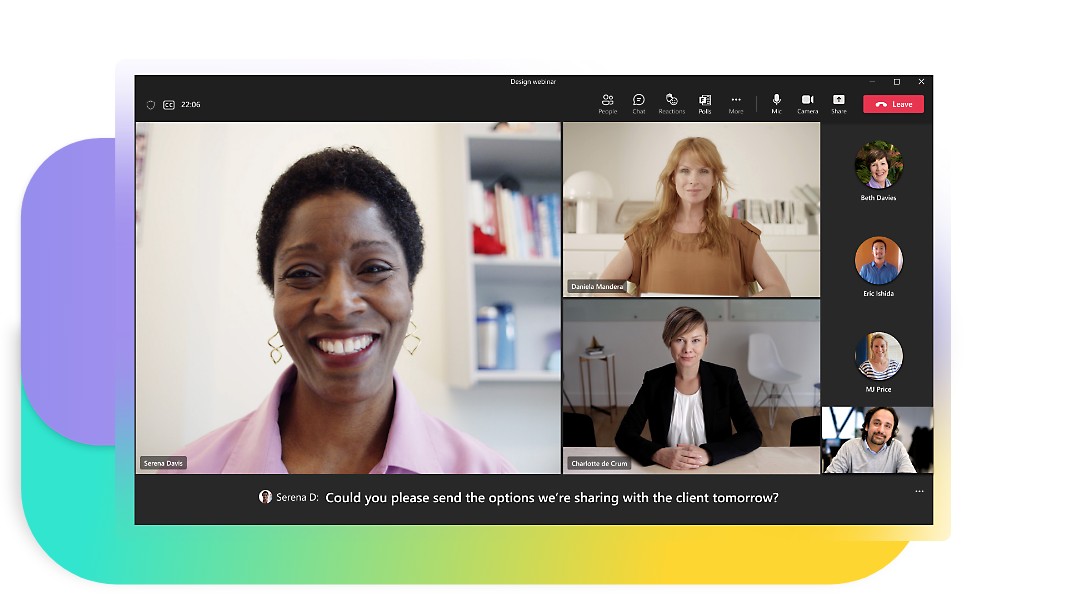
Task: Open the People panel
Action: (607, 103)
